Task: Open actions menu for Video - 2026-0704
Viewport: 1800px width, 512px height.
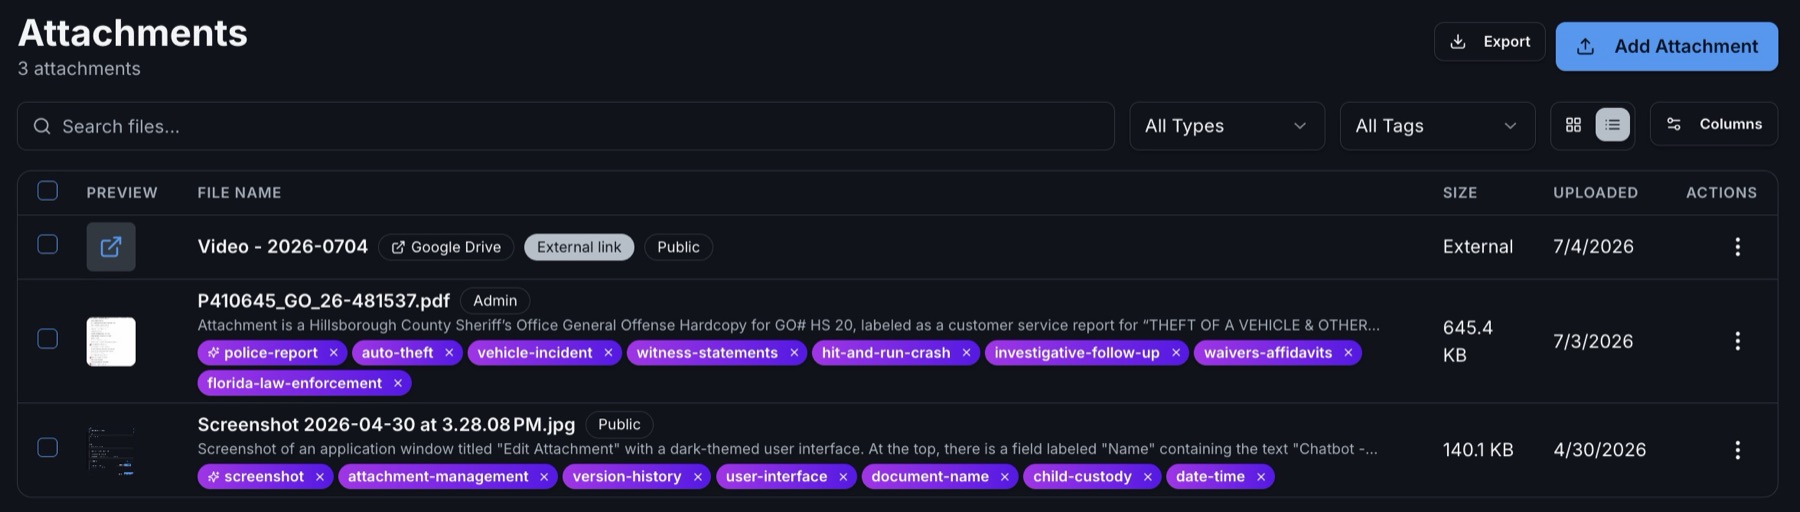Action: (x=1738, y=247)
